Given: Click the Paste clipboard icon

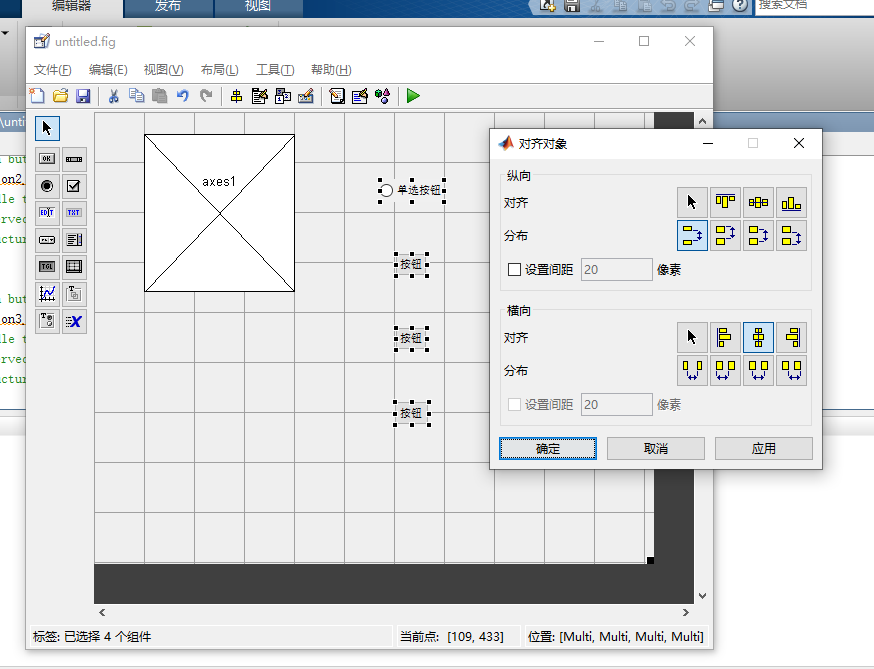Looking at the screenshot, I should [x=159, y=96].
